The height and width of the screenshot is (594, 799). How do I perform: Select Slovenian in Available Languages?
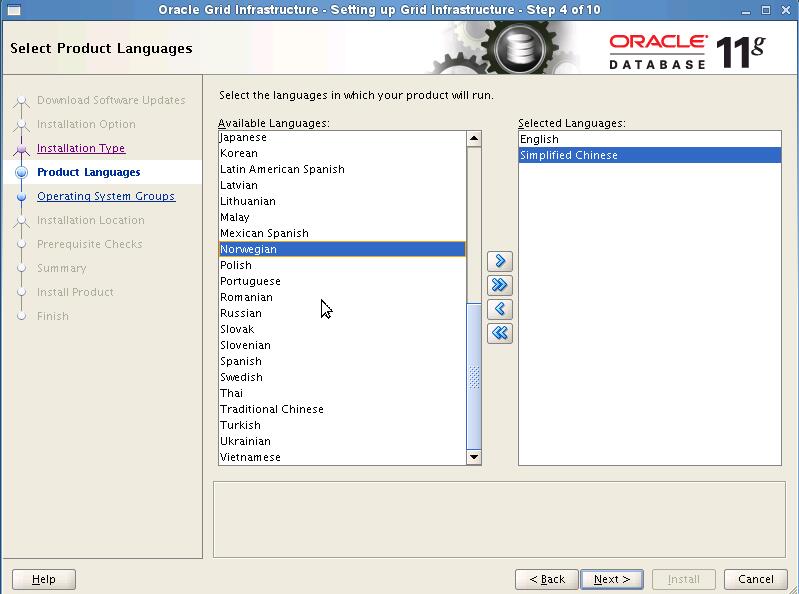pyautogui.click(x=342, y=345)
